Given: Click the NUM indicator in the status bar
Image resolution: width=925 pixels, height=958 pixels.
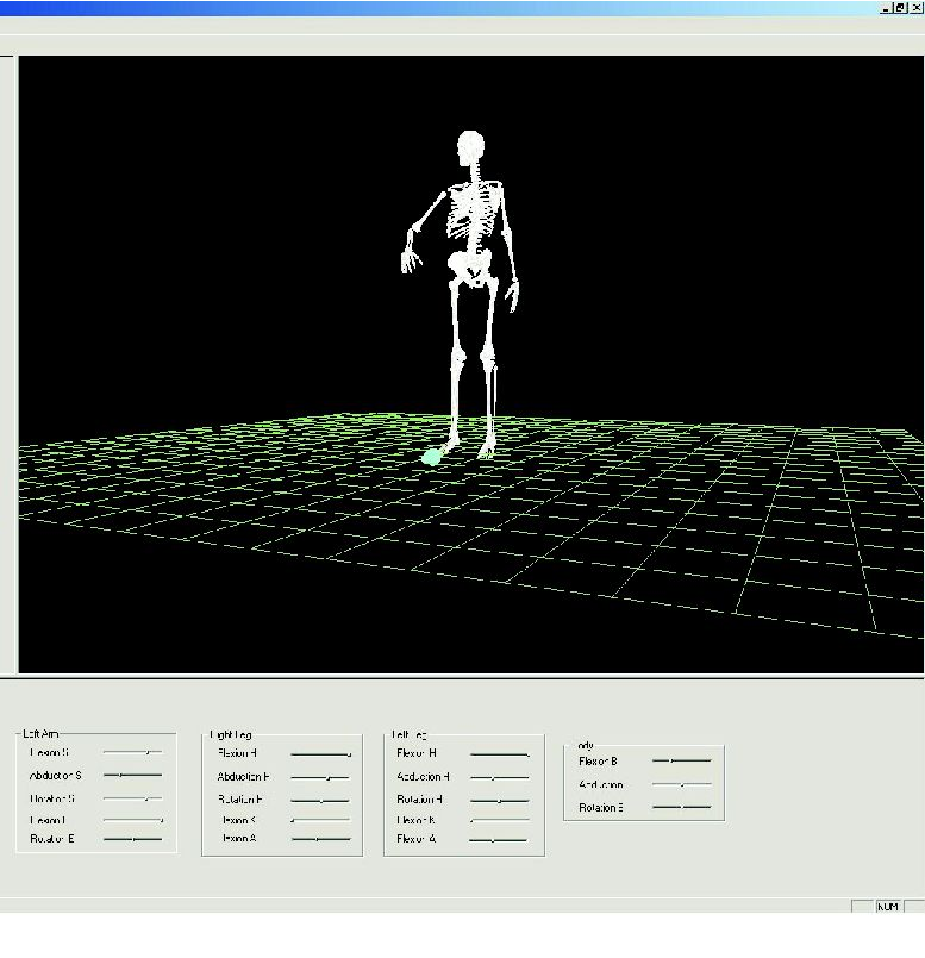Looking at the screenshot, I should tap(888, 906).
